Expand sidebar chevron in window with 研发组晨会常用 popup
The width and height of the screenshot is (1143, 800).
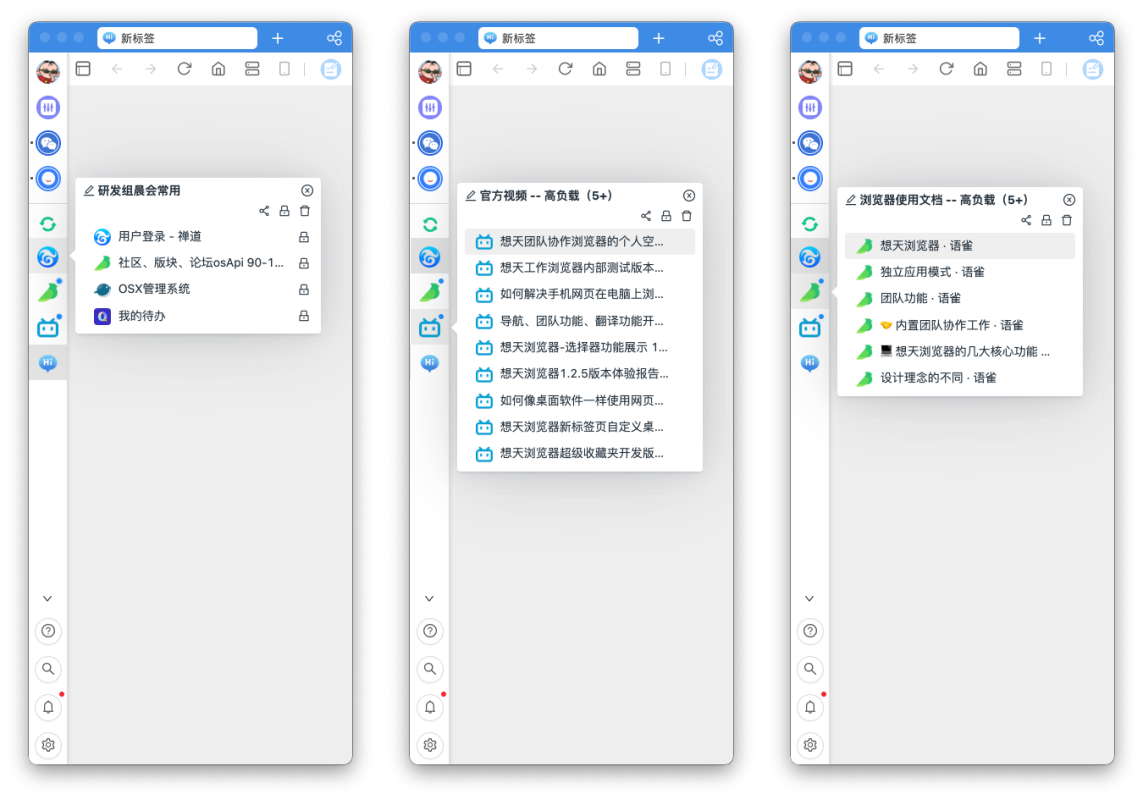48,599
